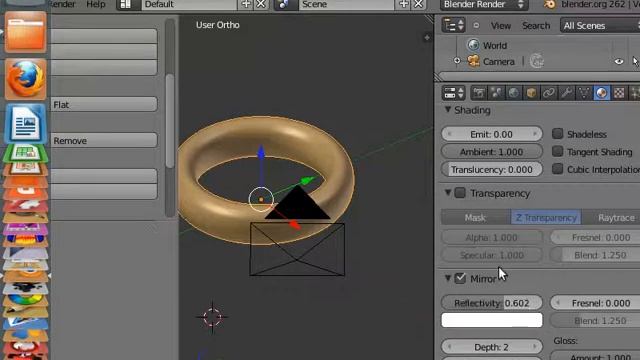Enable the Shadeless checkbox
The image size is (640, 360).
click(558, 133)
